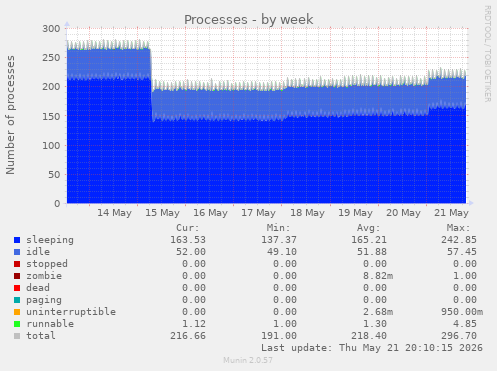Click sleeping average value 165.21

pyautogui.click(x=369, y=240)
